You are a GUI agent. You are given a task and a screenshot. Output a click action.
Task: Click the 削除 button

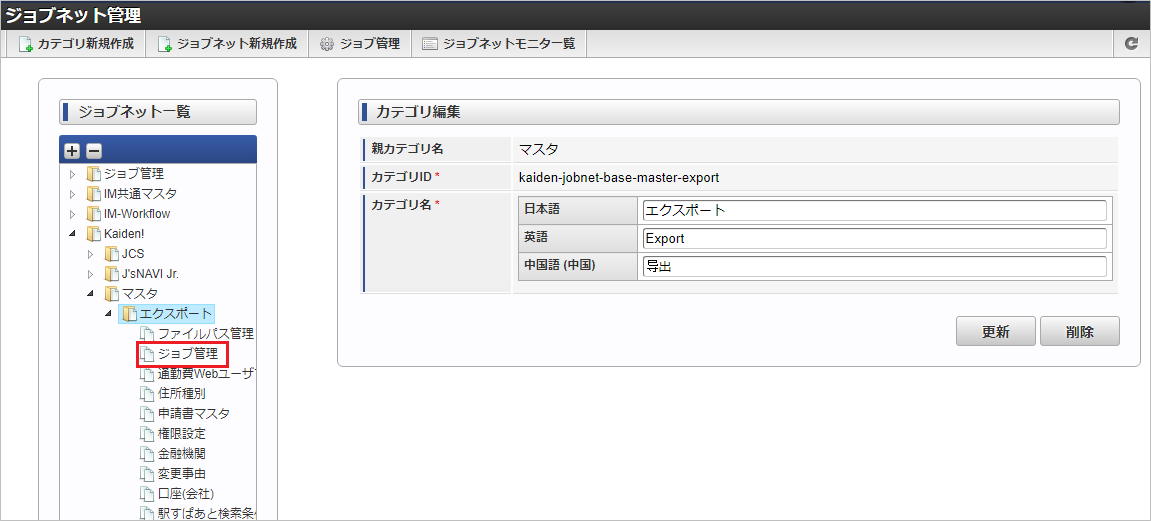pyautogui.click(x=1080, y=331)
